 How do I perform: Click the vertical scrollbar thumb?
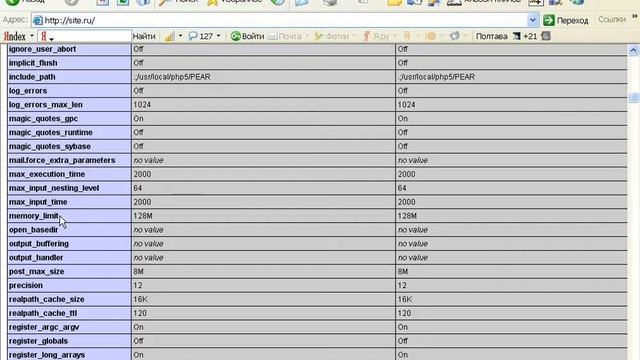[633, 97]
